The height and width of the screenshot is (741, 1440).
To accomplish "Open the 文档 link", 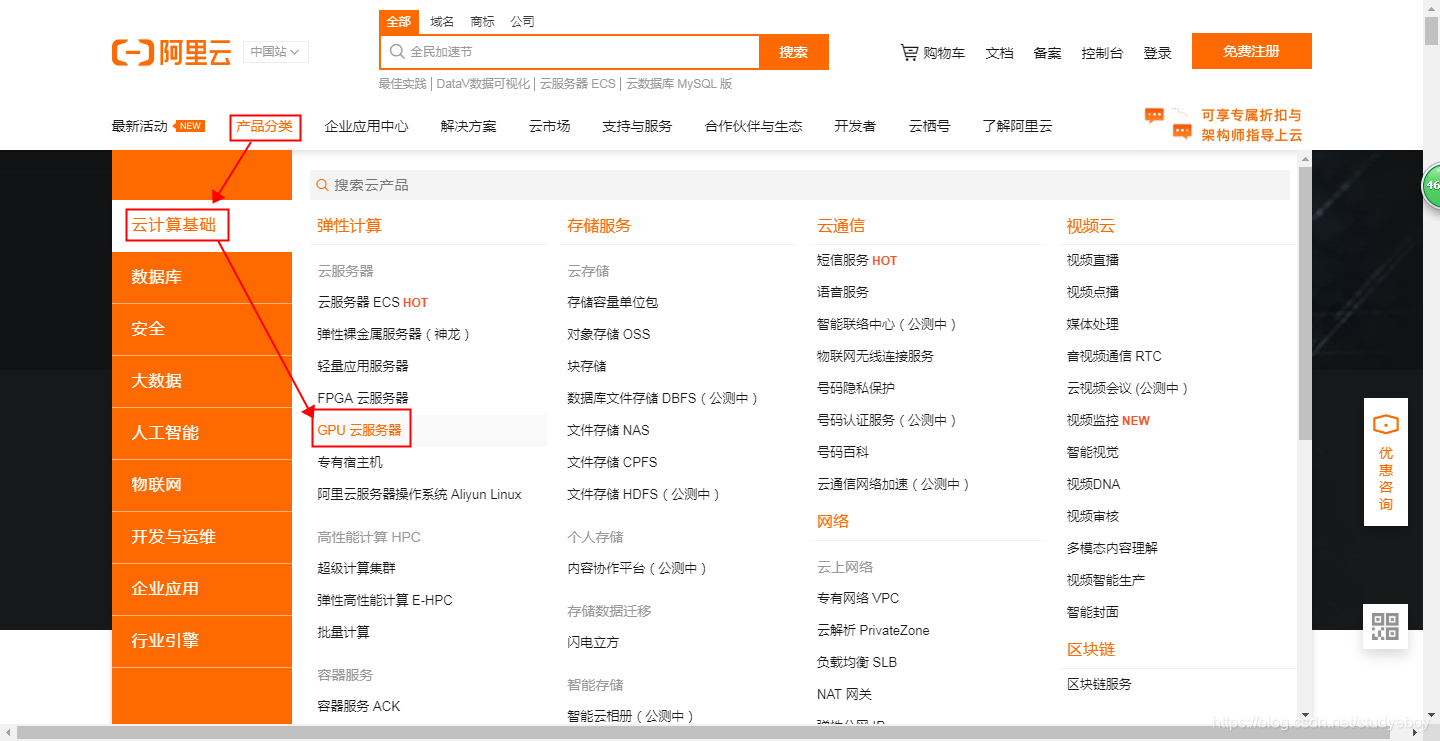I will (999, 53).
